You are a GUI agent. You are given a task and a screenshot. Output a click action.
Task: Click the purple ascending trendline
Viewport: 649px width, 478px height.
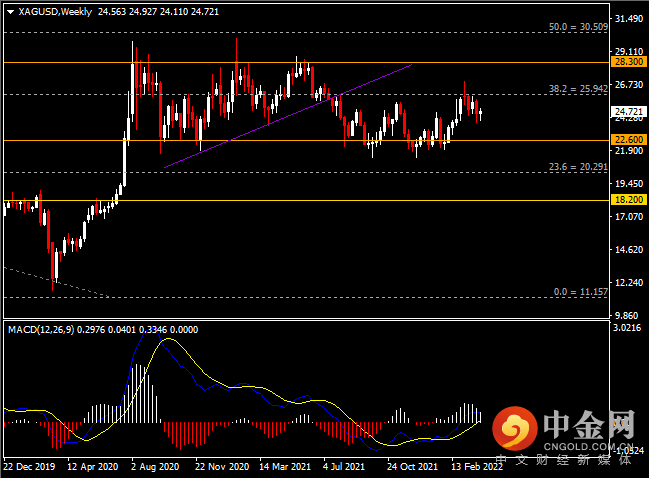point(288,116)
